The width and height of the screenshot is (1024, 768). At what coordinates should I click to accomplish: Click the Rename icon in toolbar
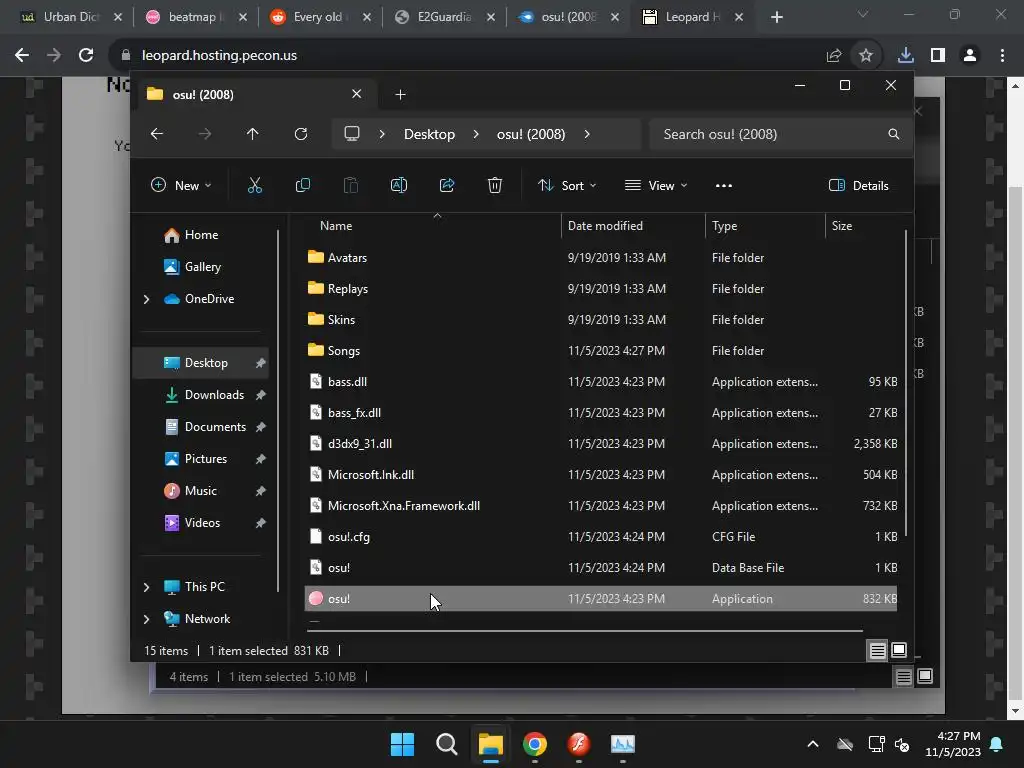pyautogui.click(x=398, y=185)
